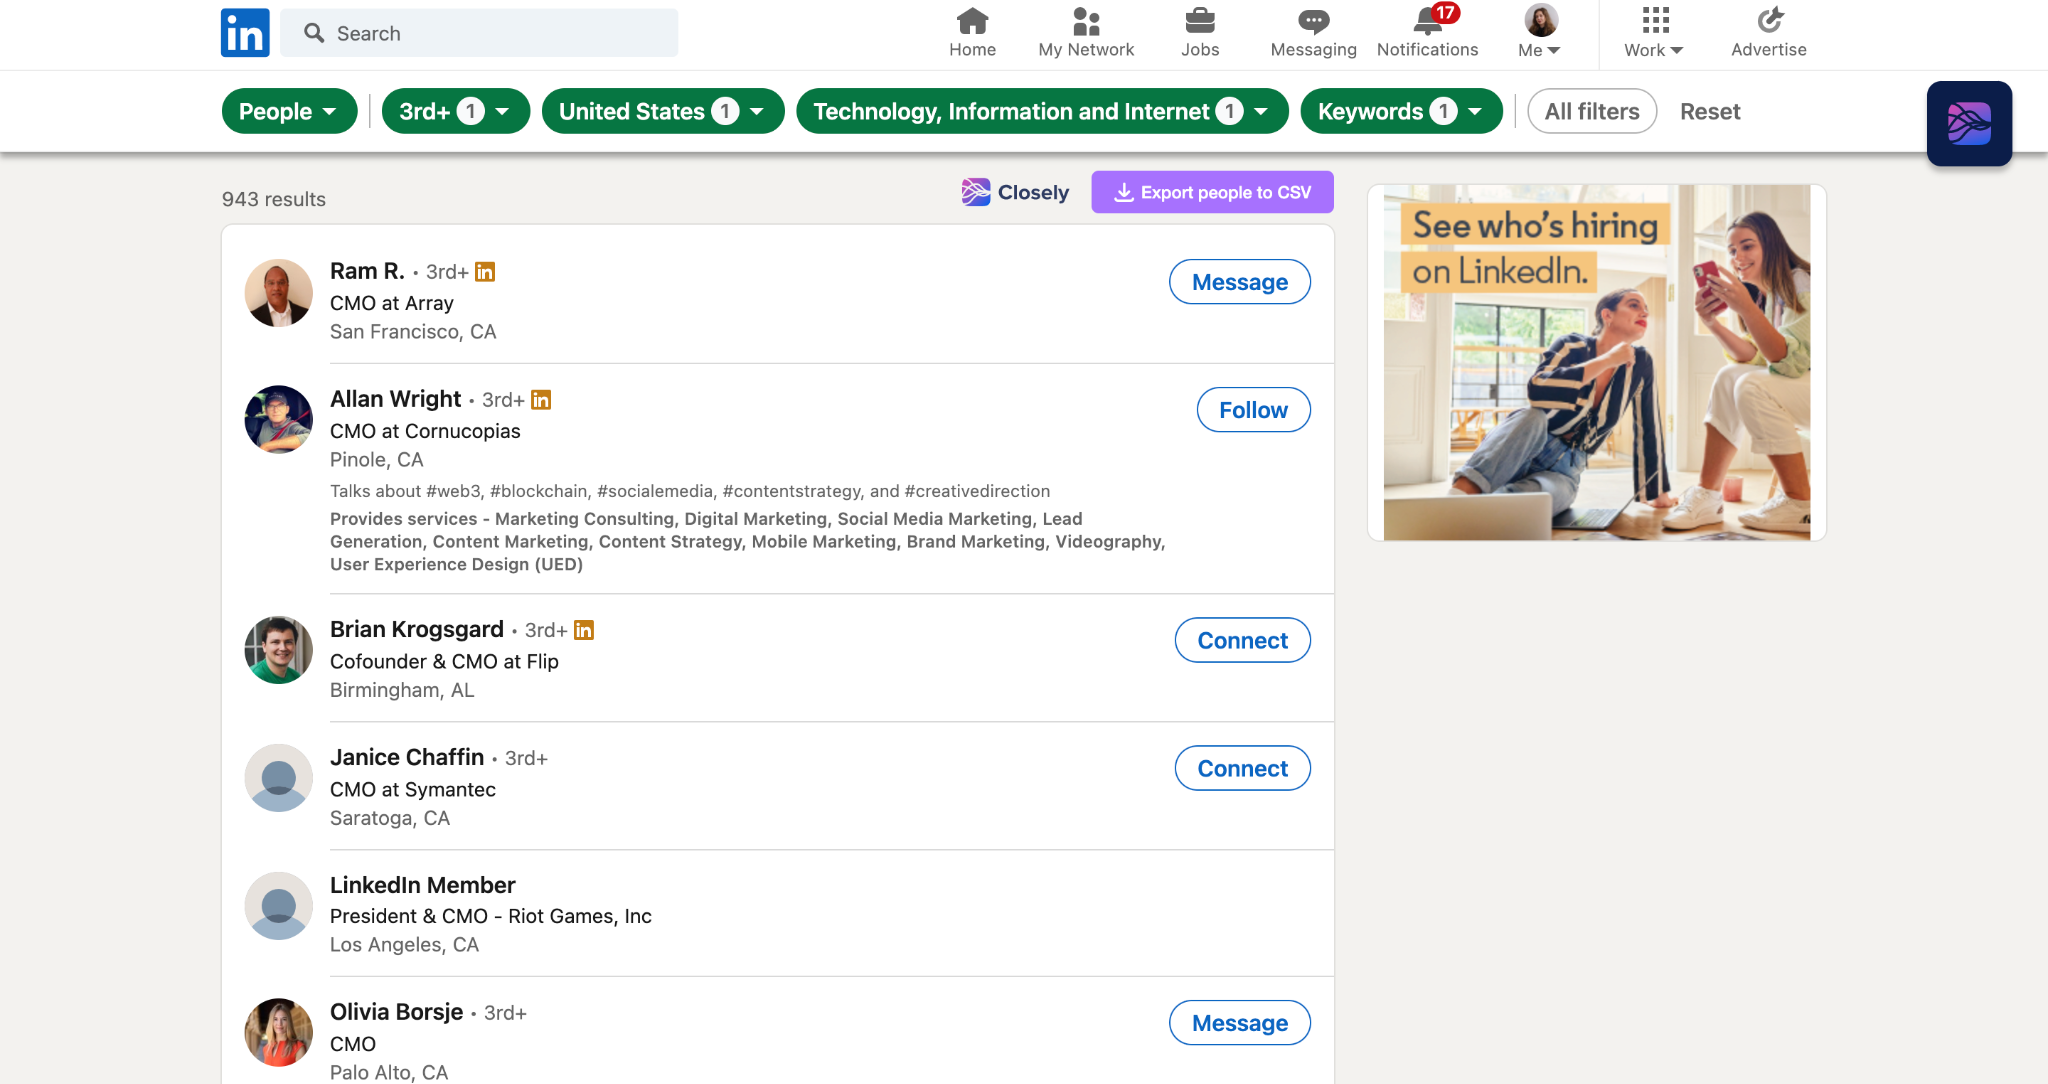The width and height of the screenshot is (2048, 1084).
Task: Click the Closely logo beside results
Action: pyautogui.click(x=1015, y=192)
